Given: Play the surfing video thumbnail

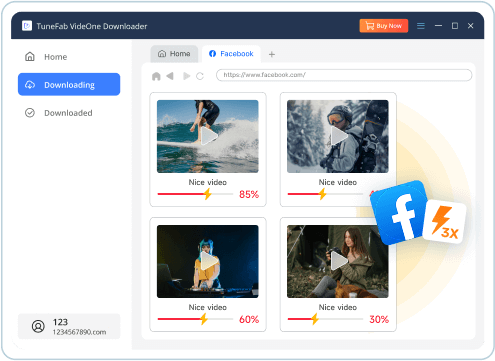Looking at the screenshot, I should click(208, 136).
